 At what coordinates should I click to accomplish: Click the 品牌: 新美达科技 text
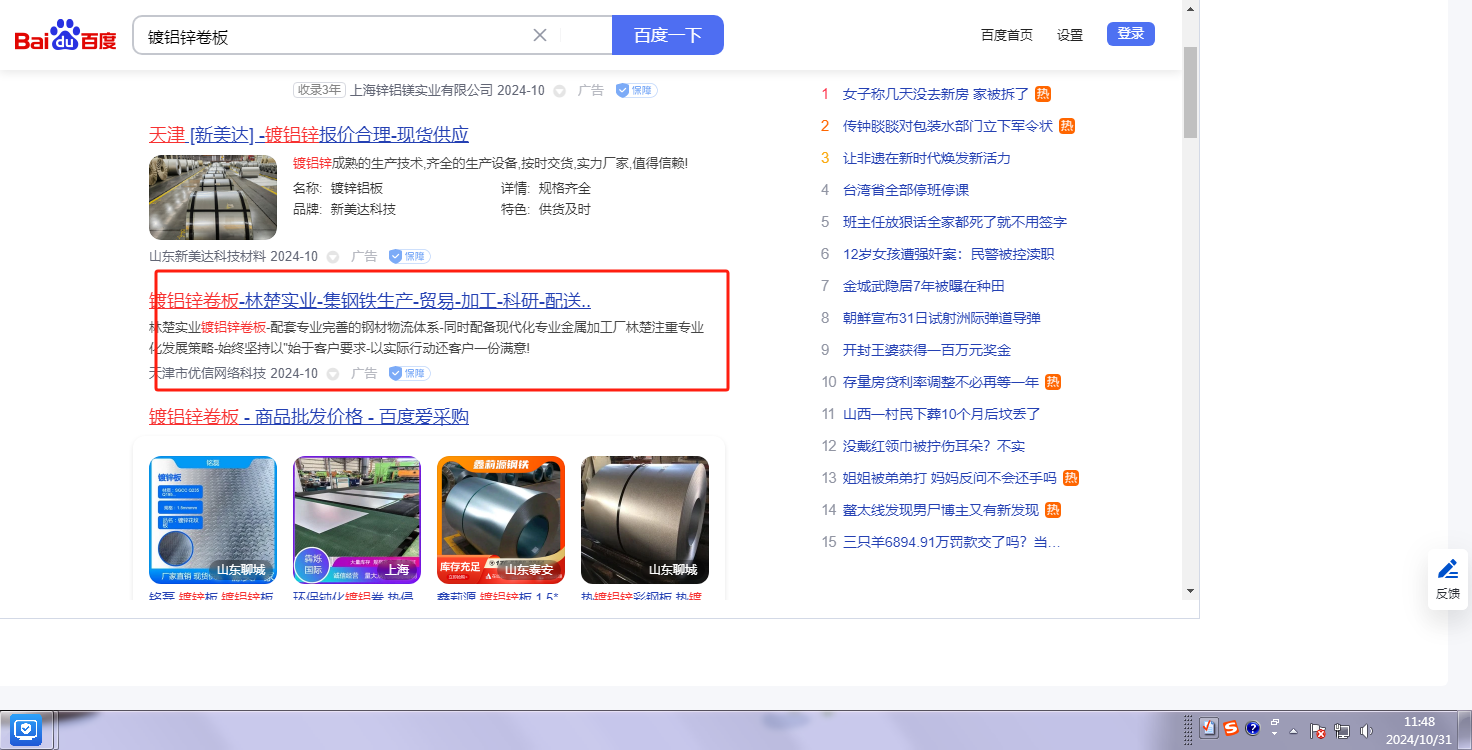pyautogui.click(x=344, y=209)
